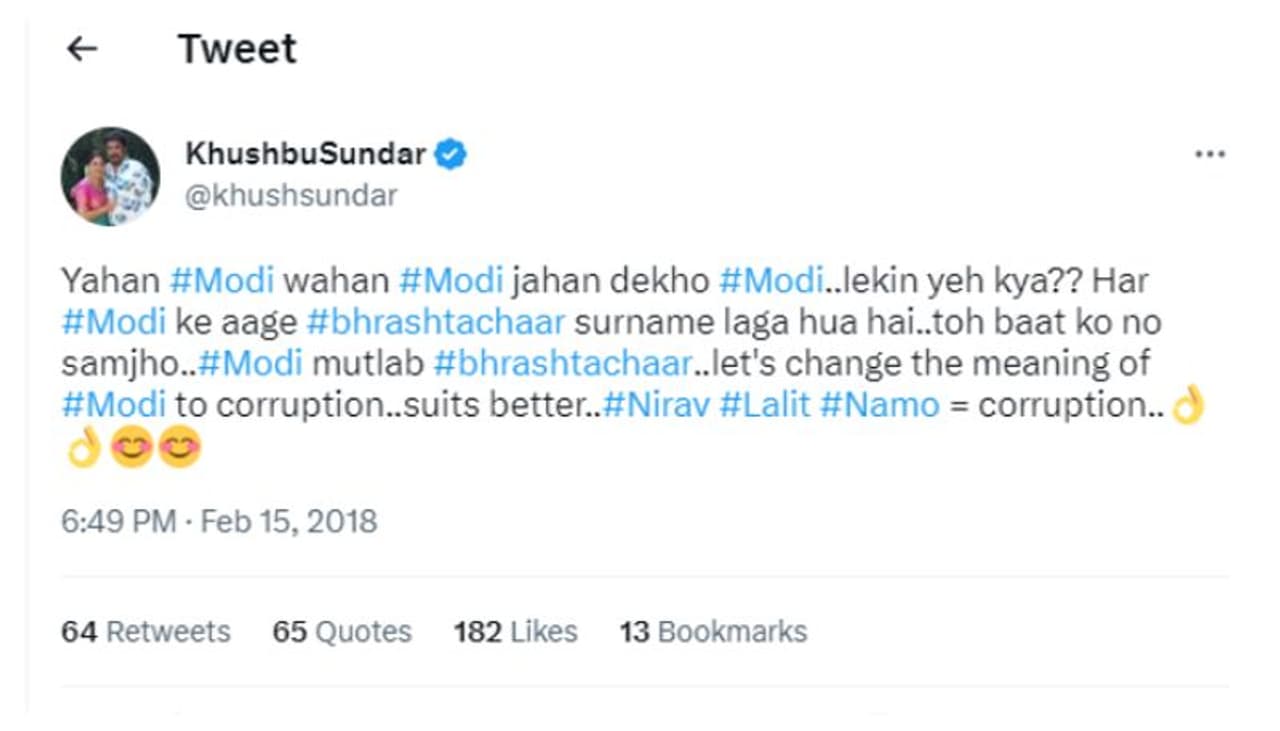Click the 13 Bookmarks count
The image size is (1280, 731).
coord(713,632)
